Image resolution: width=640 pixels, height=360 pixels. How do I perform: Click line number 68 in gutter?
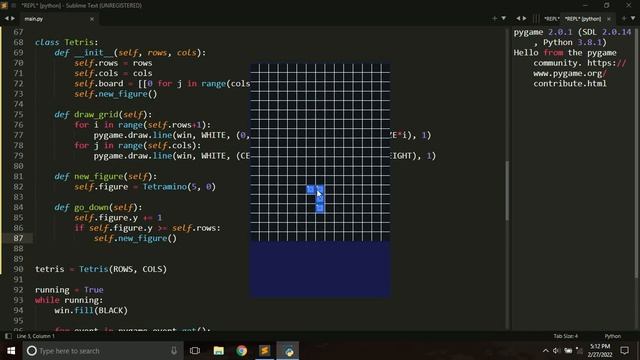point(18,42)
